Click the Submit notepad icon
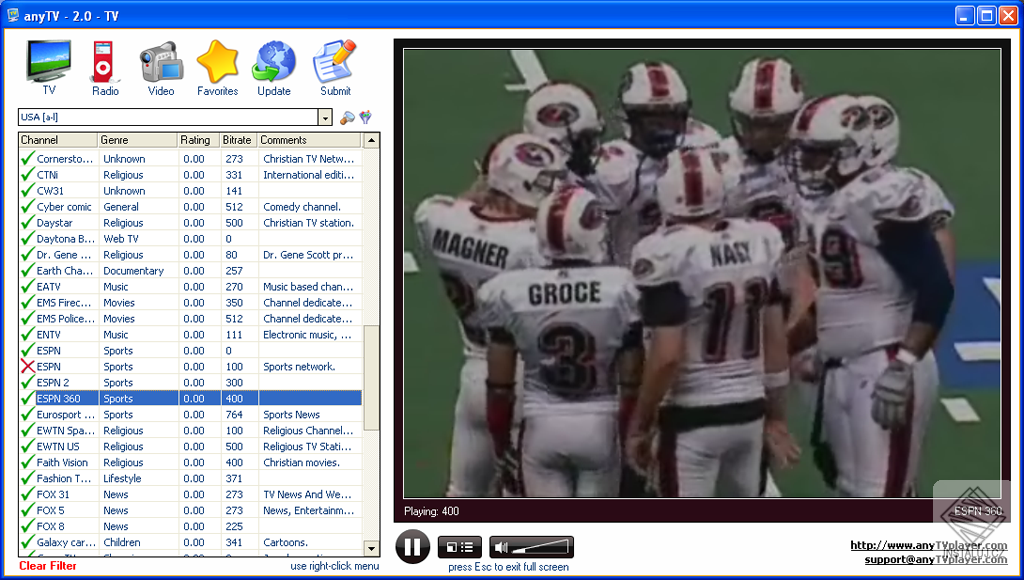The width and height of the screenshot is (1024, 580). (334, 61)
